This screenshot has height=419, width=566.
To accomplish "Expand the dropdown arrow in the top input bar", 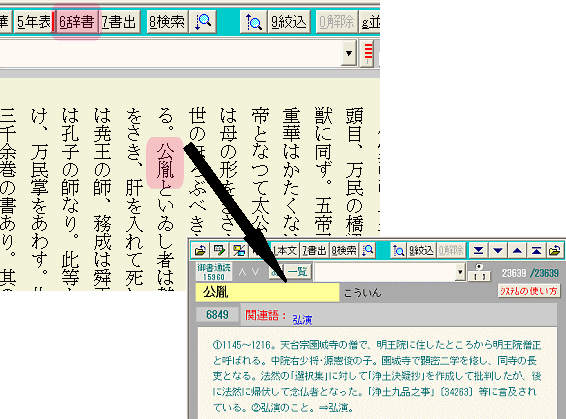I will (349, 53).
